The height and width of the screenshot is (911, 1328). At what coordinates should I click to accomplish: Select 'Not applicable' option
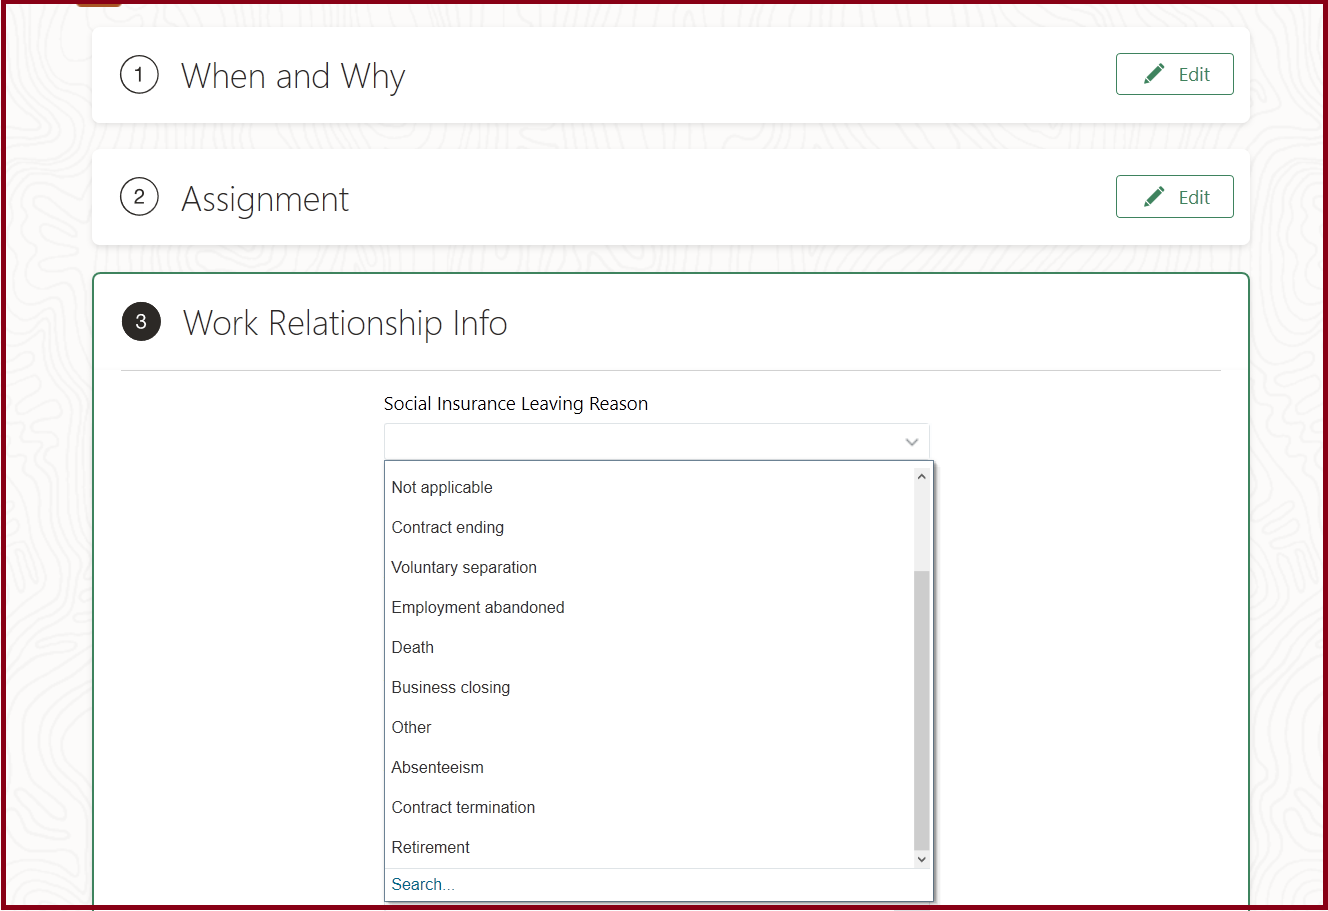click(x=442, y=488)
